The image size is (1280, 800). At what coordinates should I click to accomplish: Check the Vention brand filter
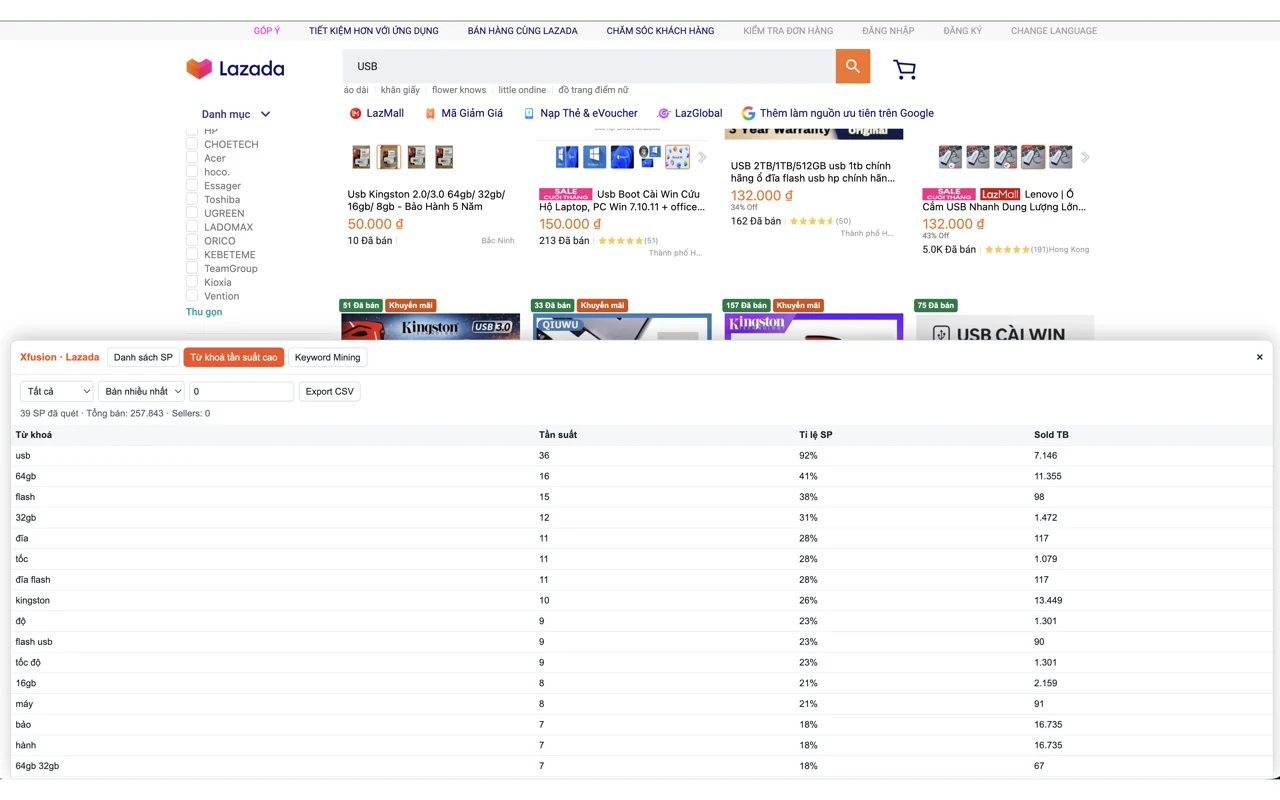(192, 296)
